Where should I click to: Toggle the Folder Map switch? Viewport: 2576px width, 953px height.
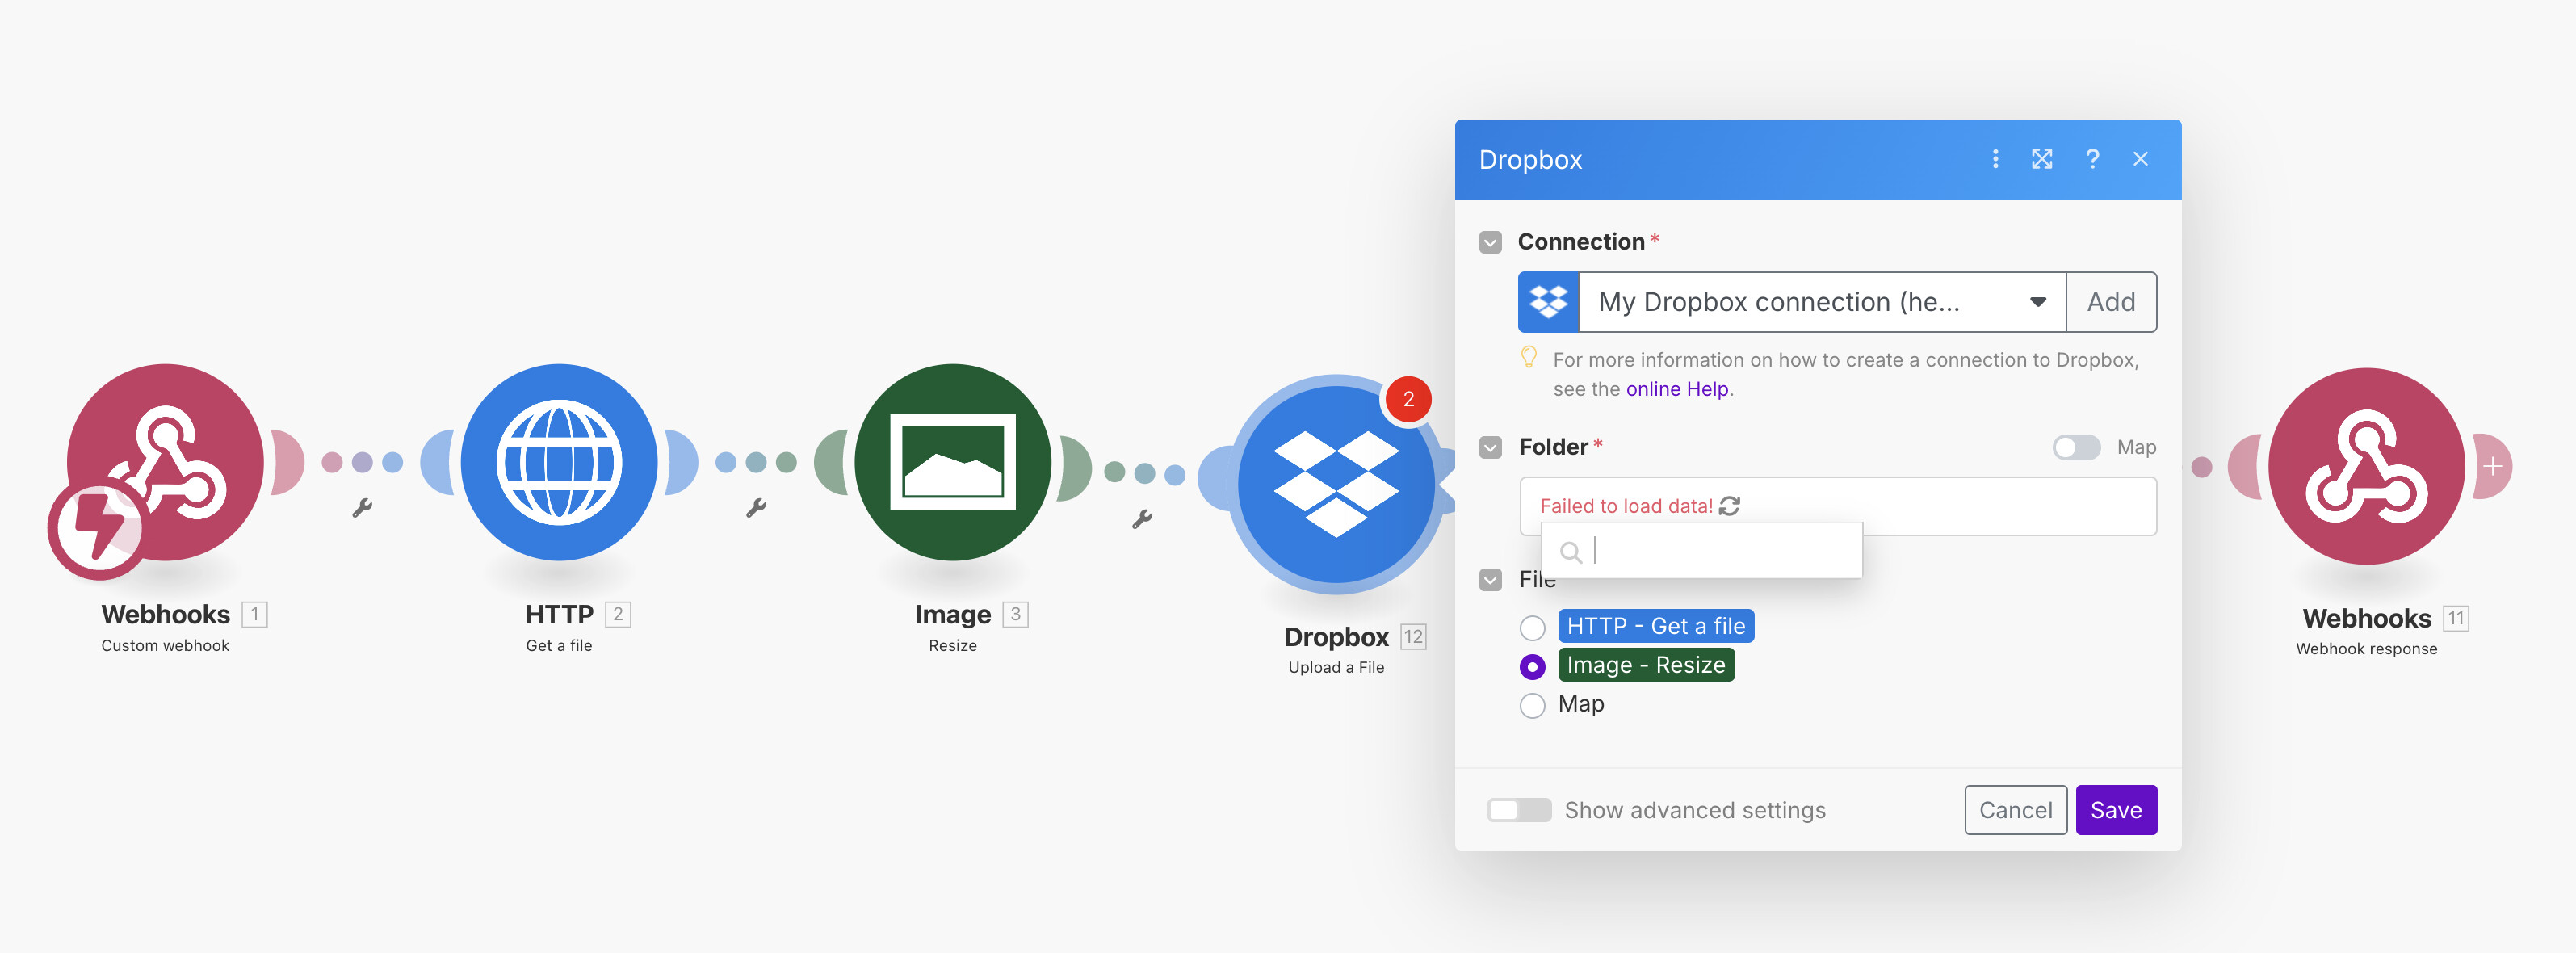[2076, 447]
